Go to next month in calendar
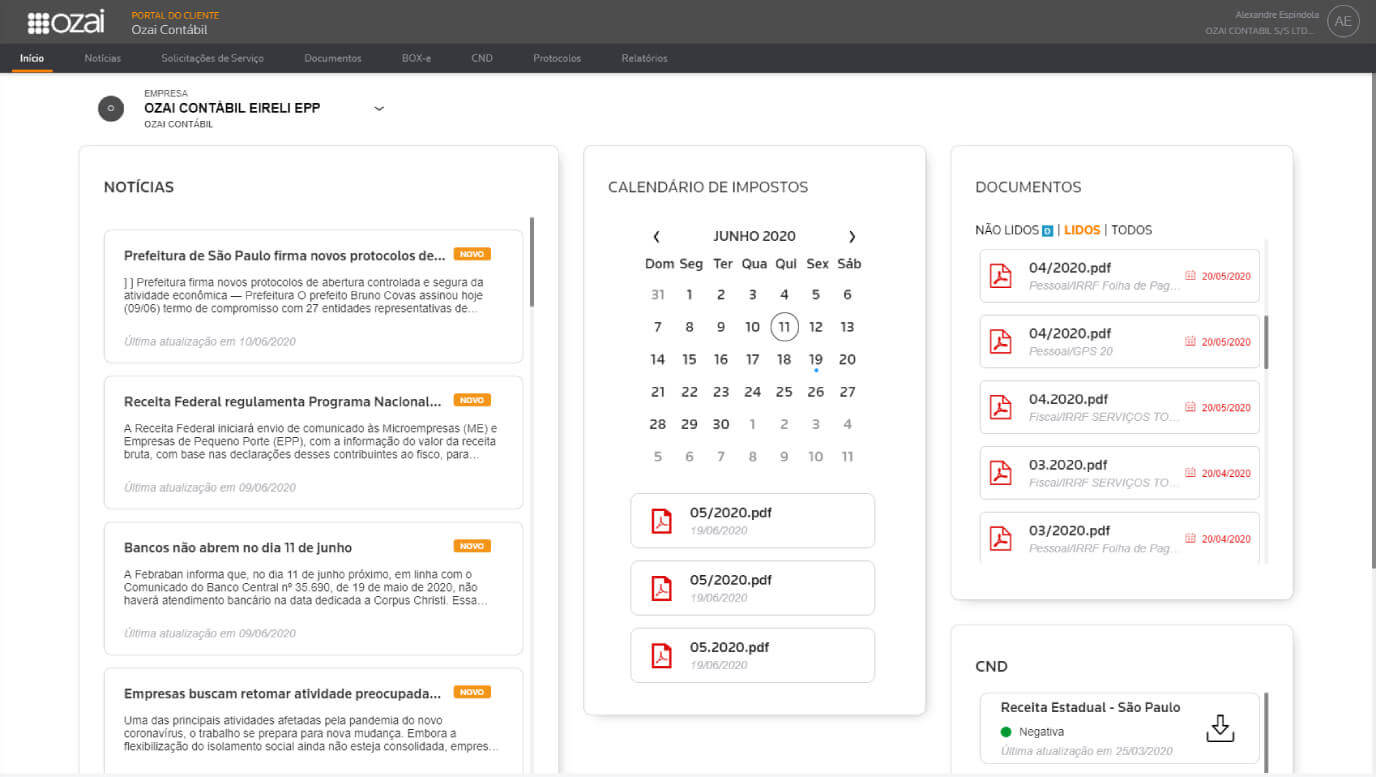The height and width of the screenshot is (777, 1376). coord(852,237)
